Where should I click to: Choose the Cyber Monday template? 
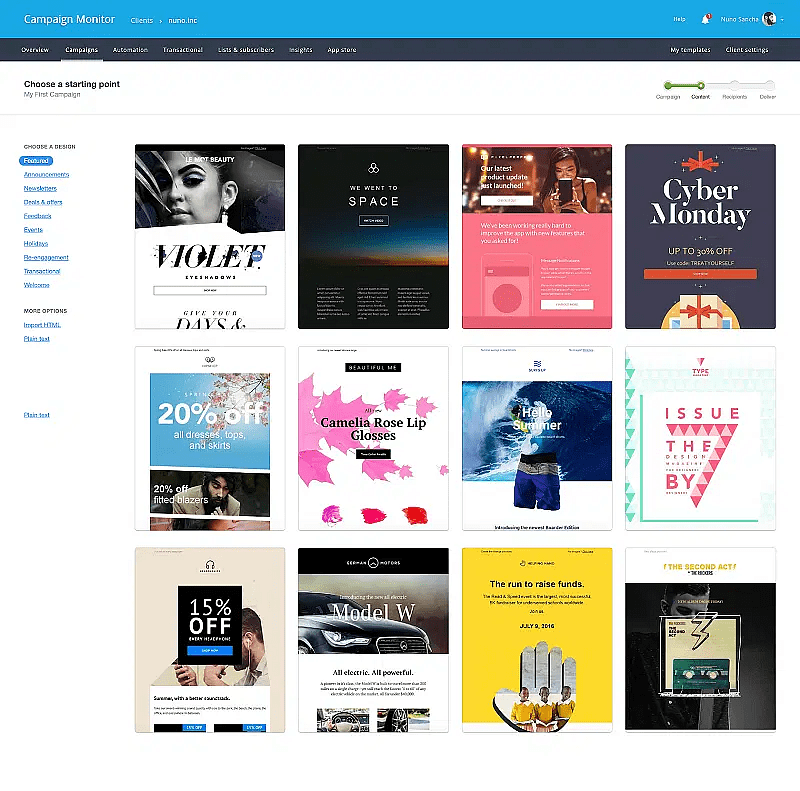[x=700, y=236]
